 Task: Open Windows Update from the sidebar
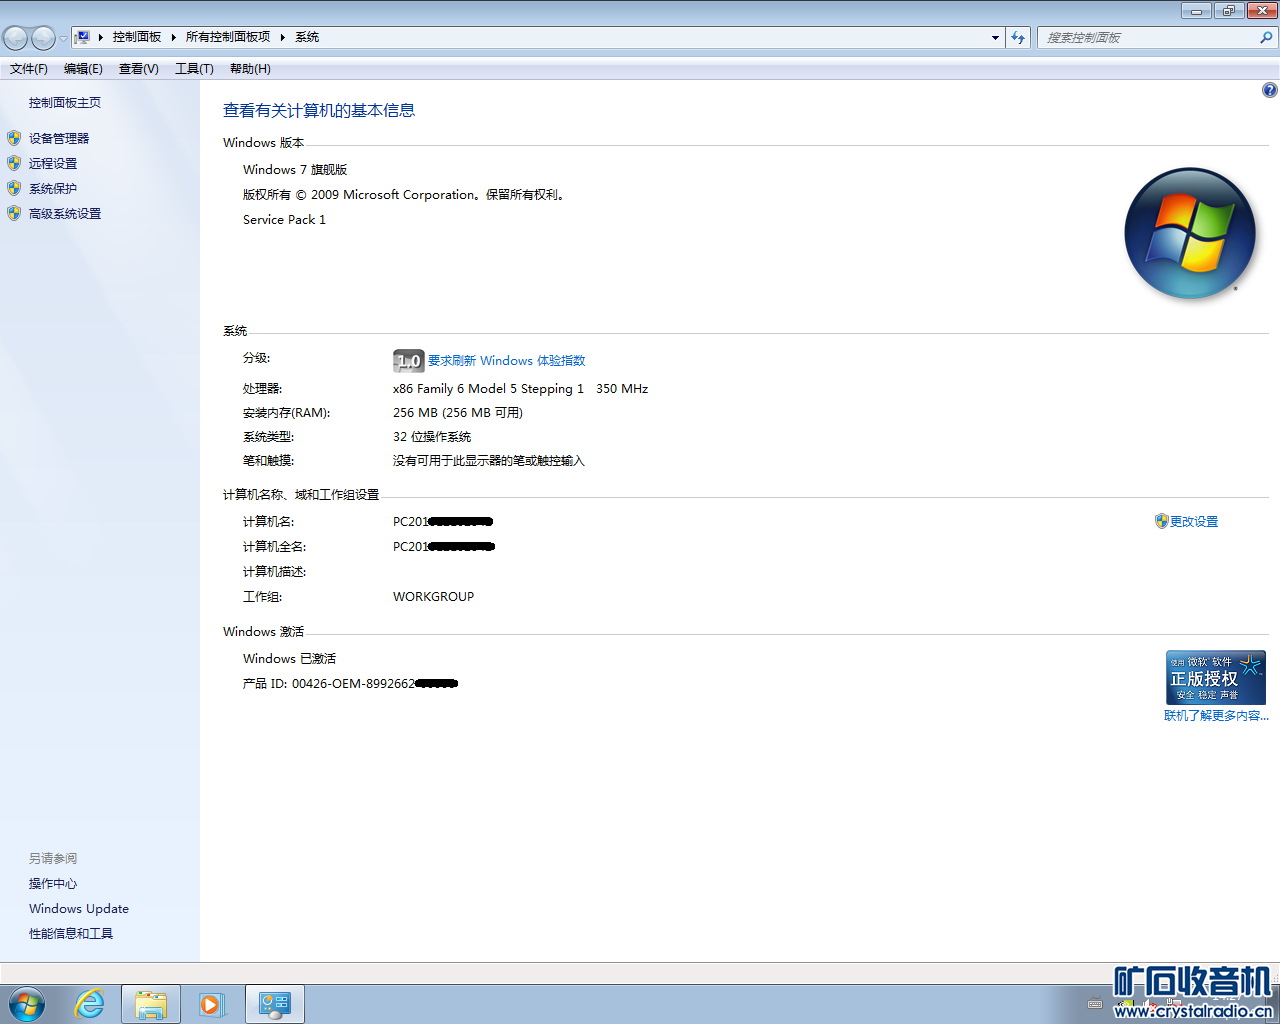point(79,909)
